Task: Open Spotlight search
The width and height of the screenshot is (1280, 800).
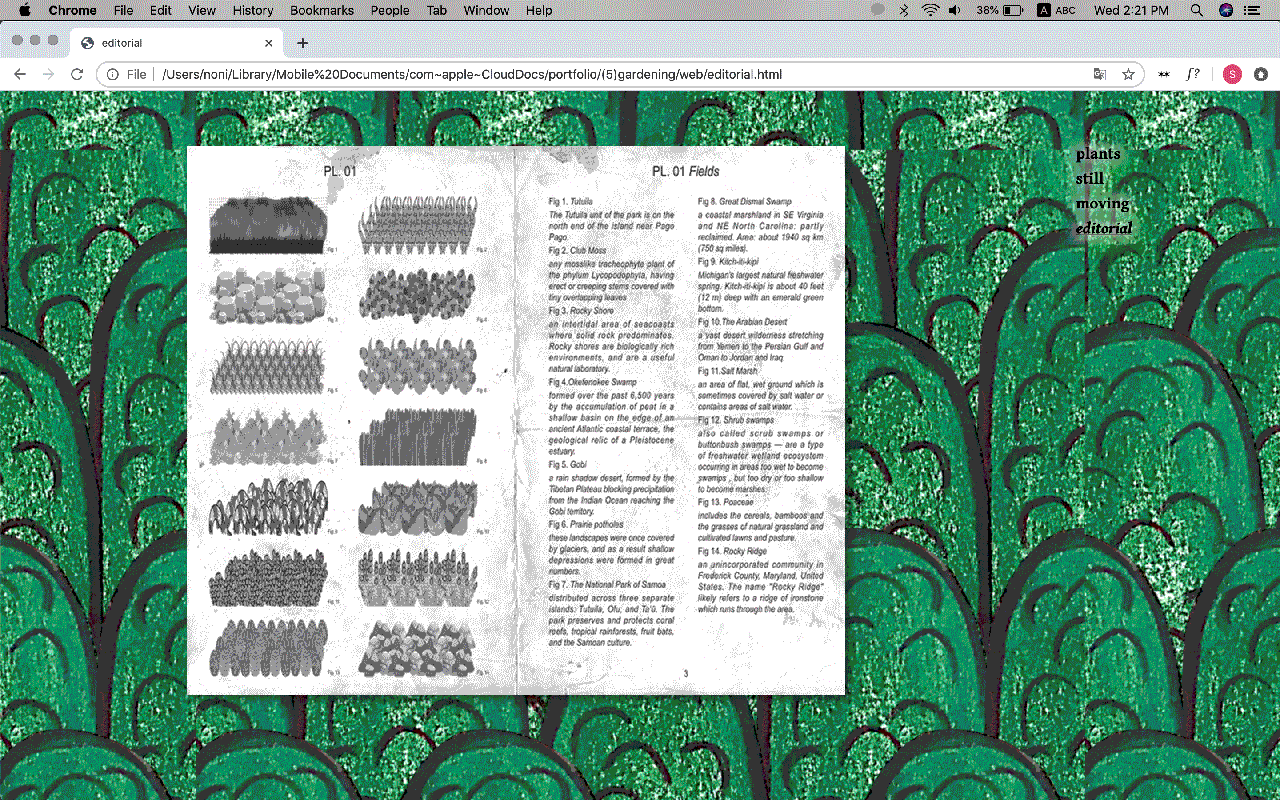Action: 1197,10
